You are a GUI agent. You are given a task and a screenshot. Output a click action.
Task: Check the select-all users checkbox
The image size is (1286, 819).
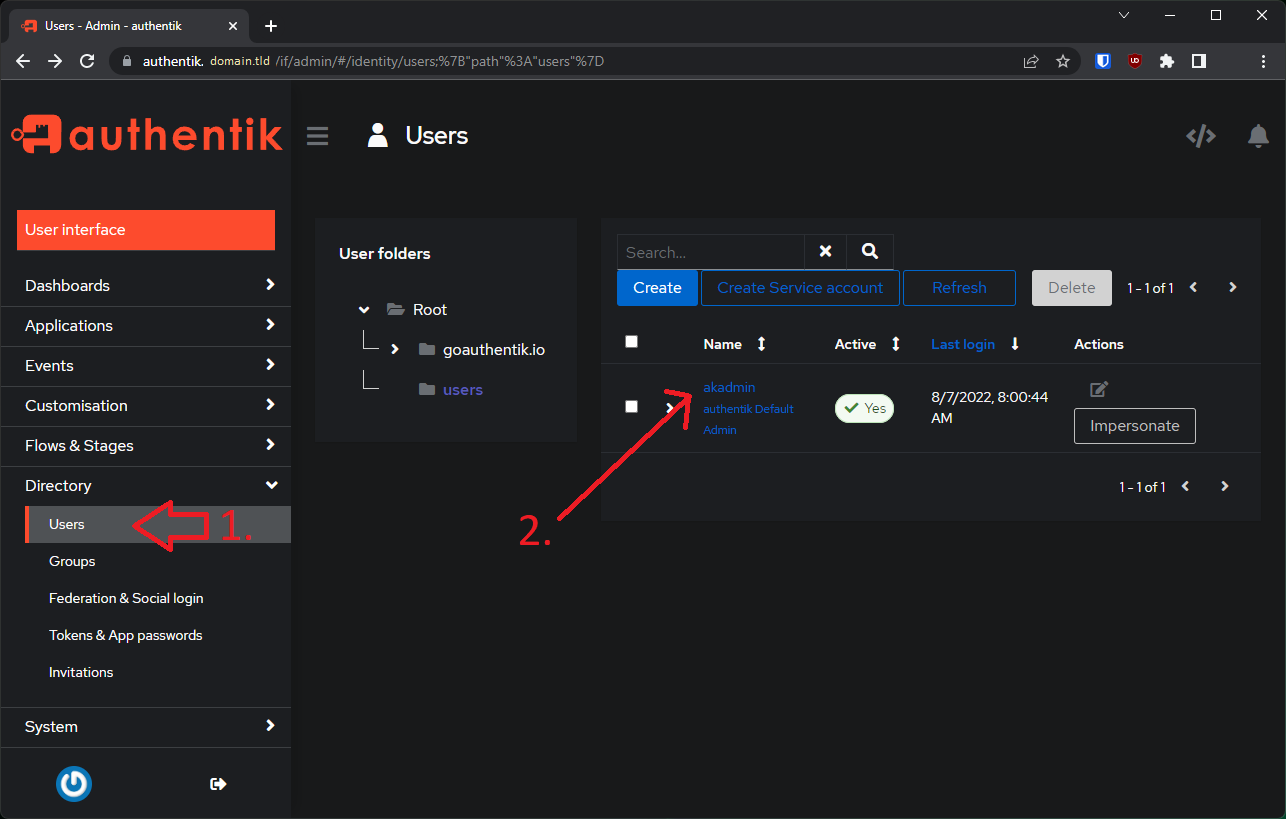(631, 342)
